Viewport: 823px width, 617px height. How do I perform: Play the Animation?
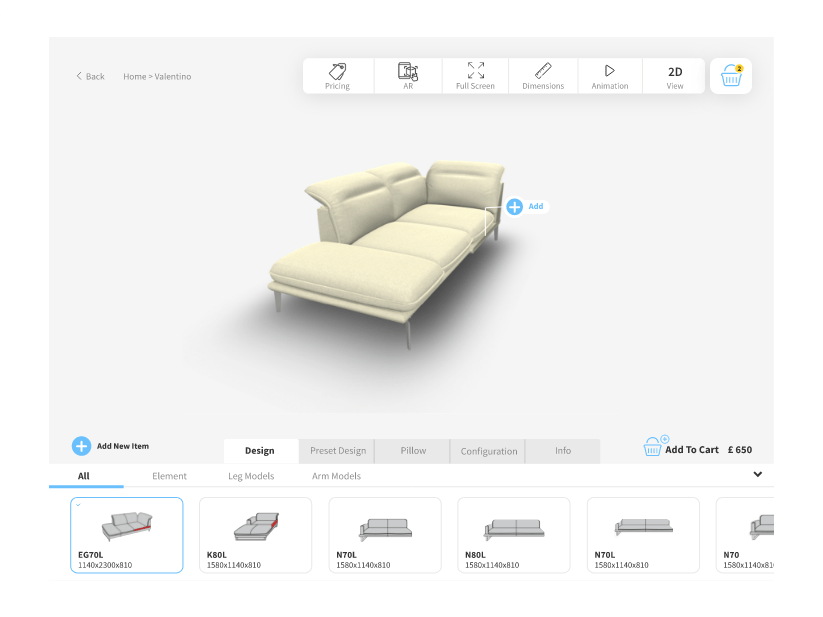[x=609, y=76]
